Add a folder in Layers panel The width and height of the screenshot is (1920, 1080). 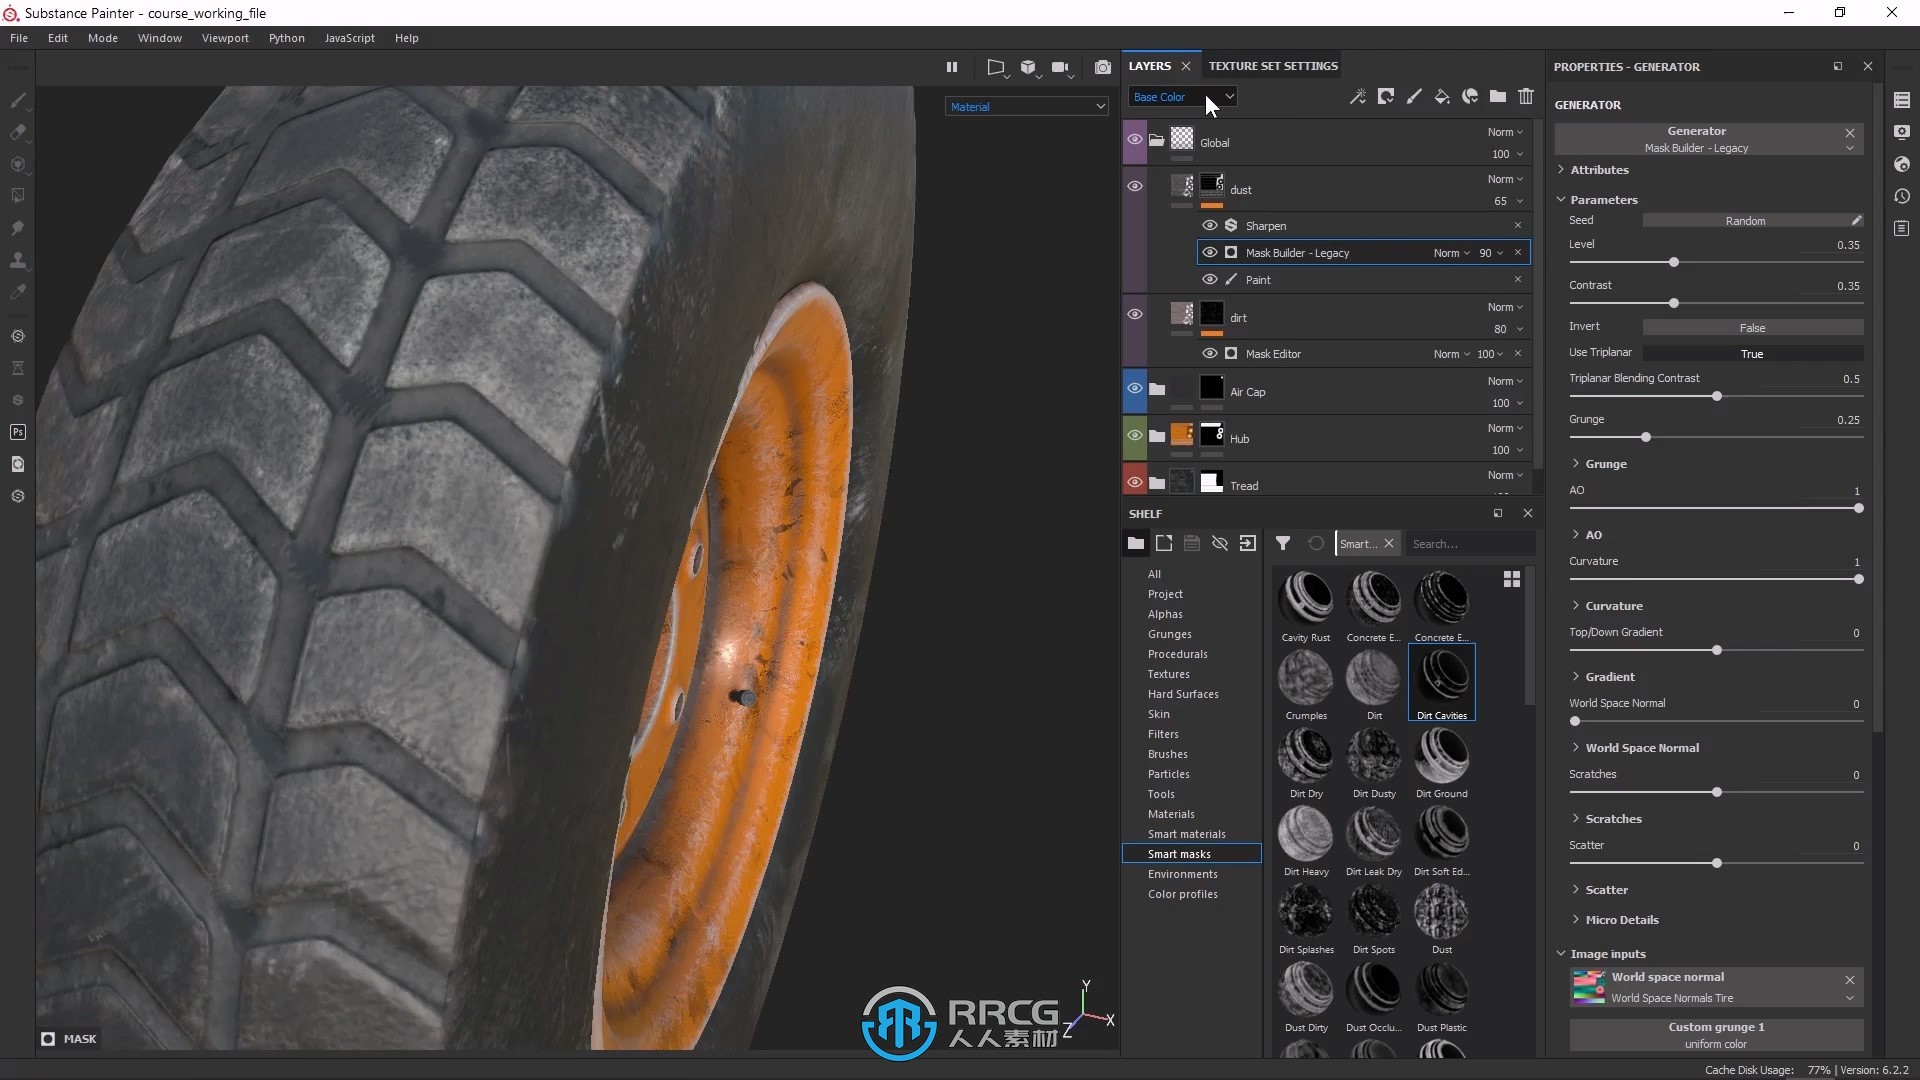pos(1498,97)
